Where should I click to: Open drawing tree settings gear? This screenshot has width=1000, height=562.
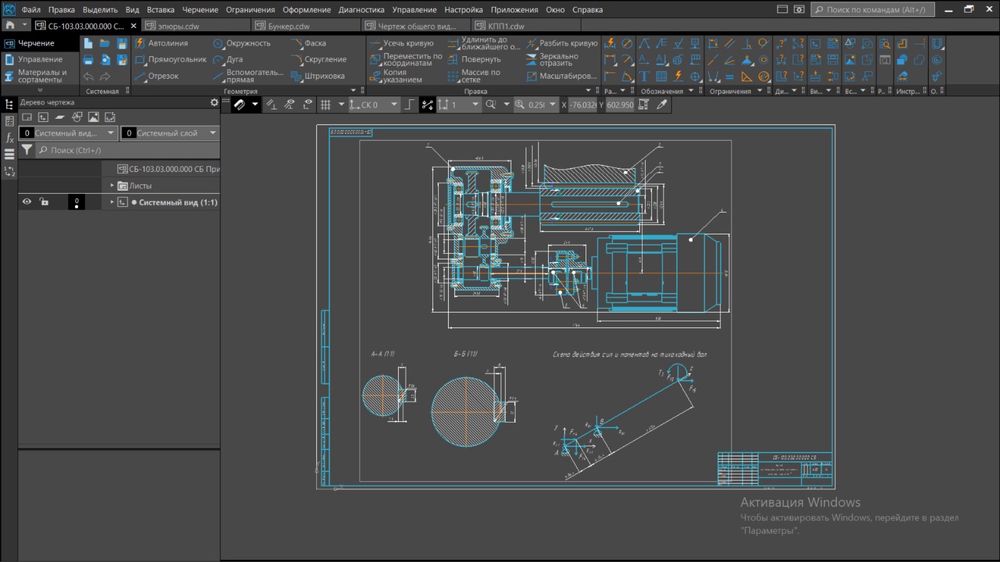[213, 102]
